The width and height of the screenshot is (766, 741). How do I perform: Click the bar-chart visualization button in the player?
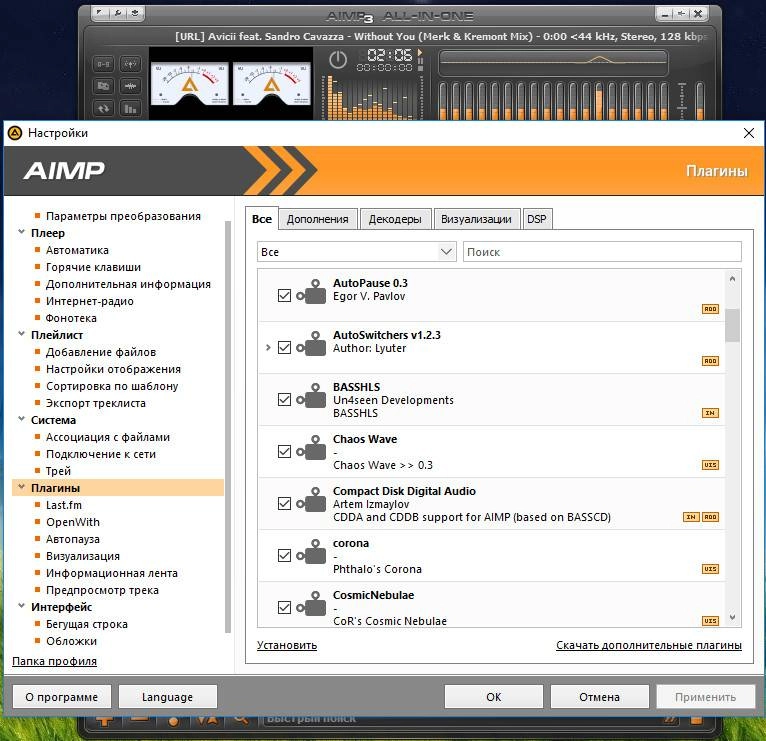click(x=130, y=108)
